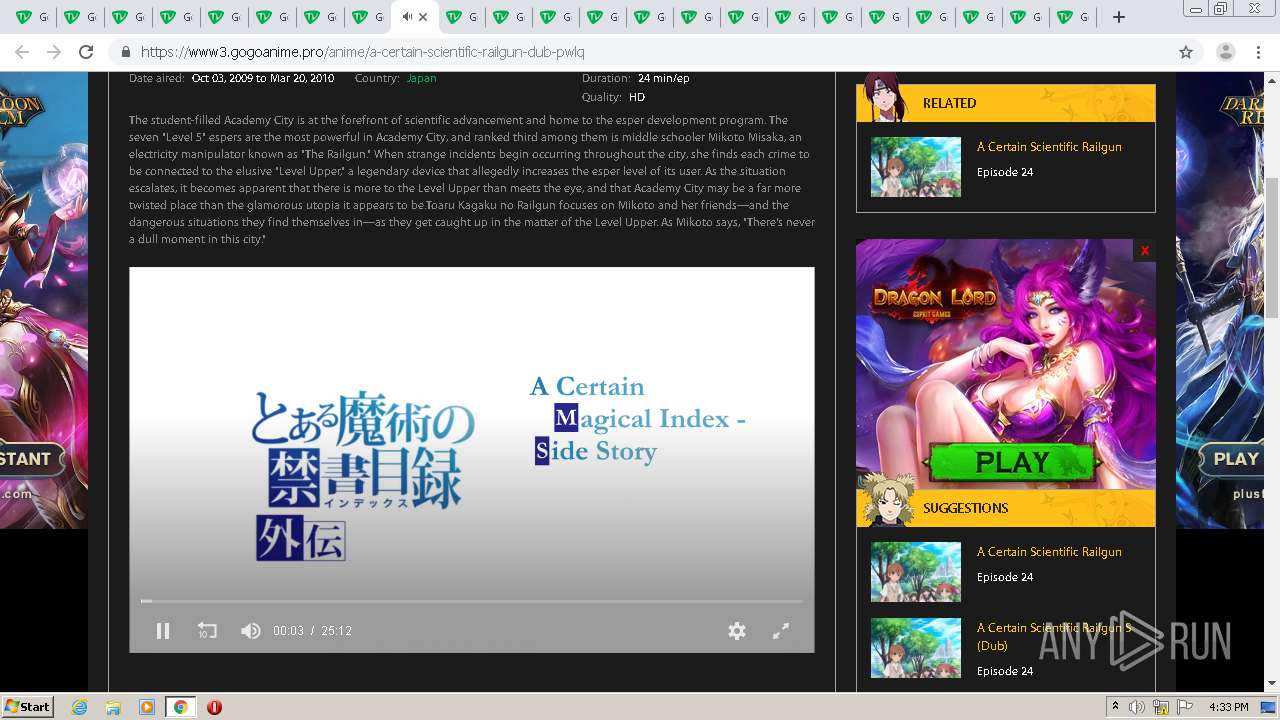Image resolution: width=1280 pixels, height=720 pixels.
Task: Click Railgun S (Dub) thumbnail
Action: tap(916, 648)
